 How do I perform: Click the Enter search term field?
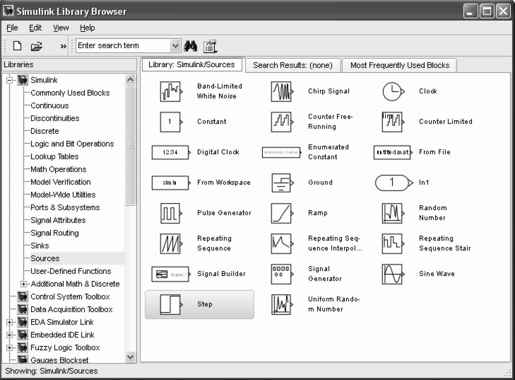123,45
